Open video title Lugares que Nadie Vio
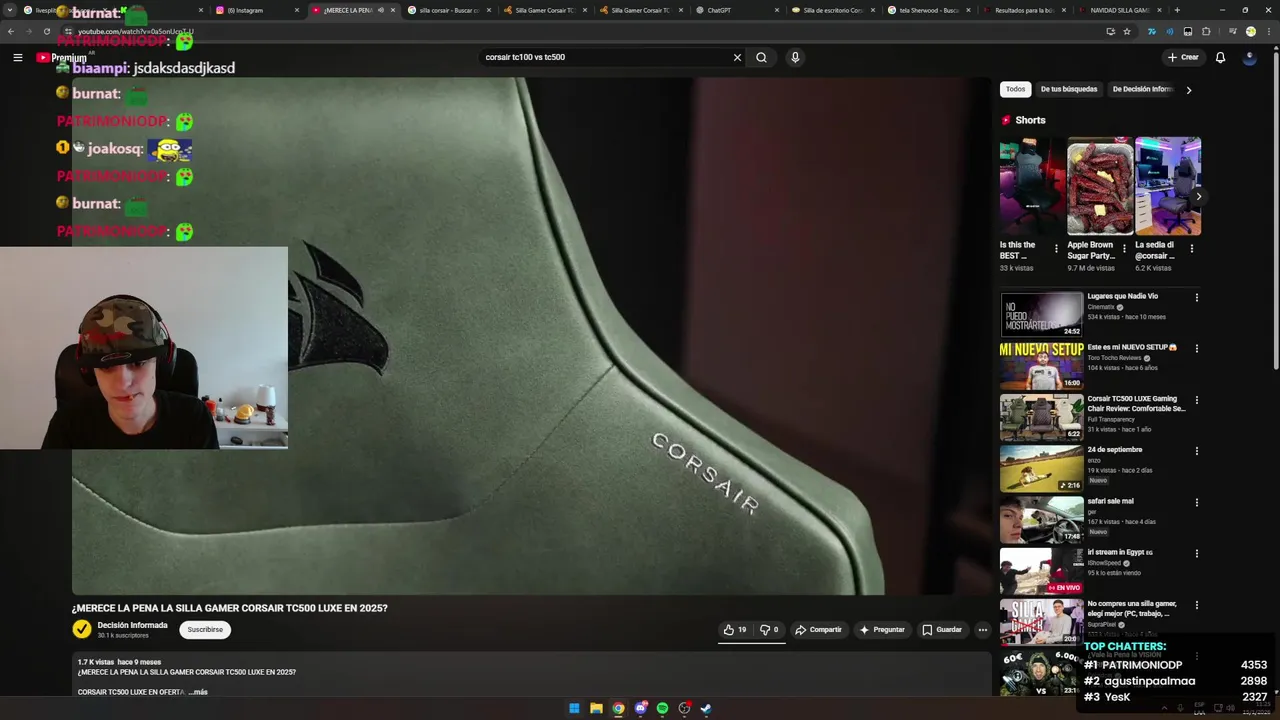The width and height of the screenshot is (1280, 720). point(1123,296)
